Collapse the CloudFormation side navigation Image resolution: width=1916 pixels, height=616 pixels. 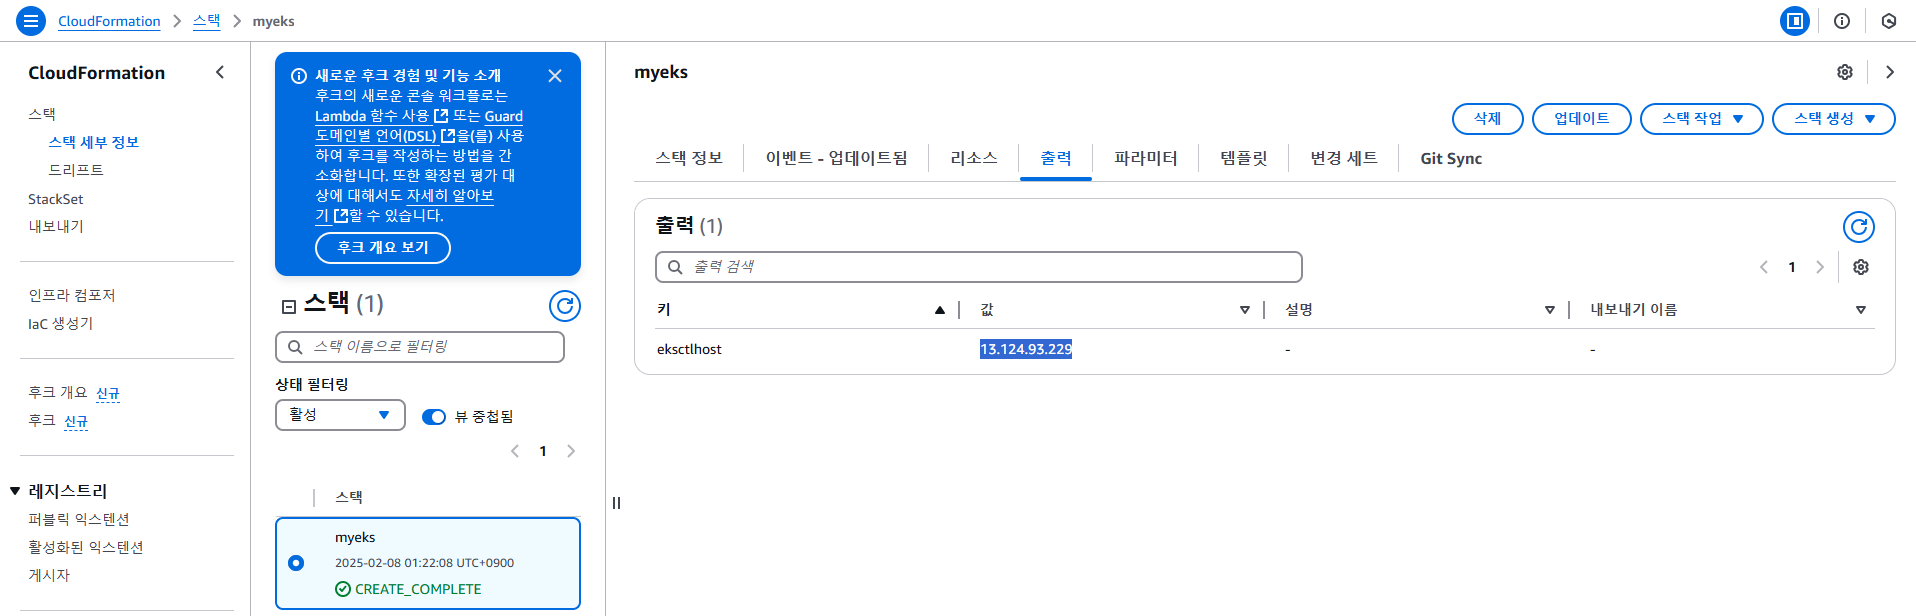(220, 72)
